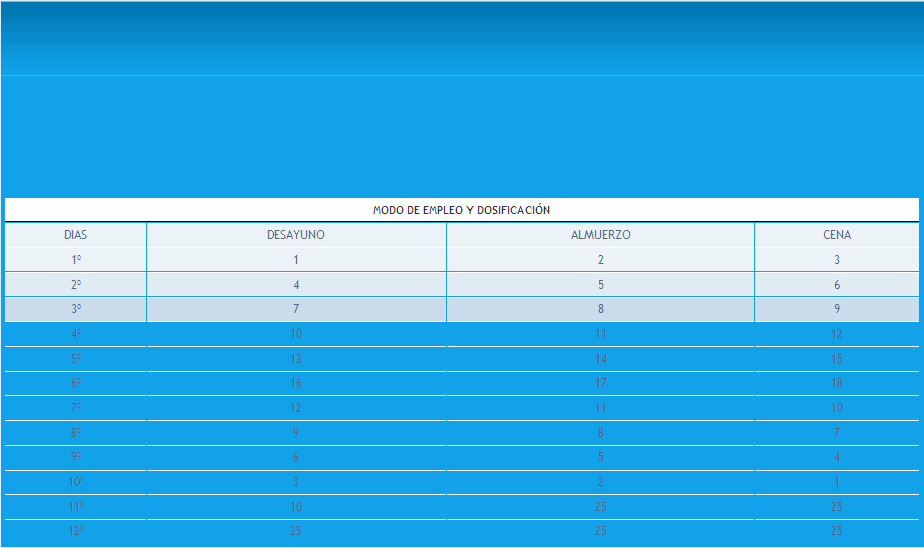Image resolution: width=924 pixels, height=548 pixels.
Task: Click the DIAS column header
Action: click(76, 235)
